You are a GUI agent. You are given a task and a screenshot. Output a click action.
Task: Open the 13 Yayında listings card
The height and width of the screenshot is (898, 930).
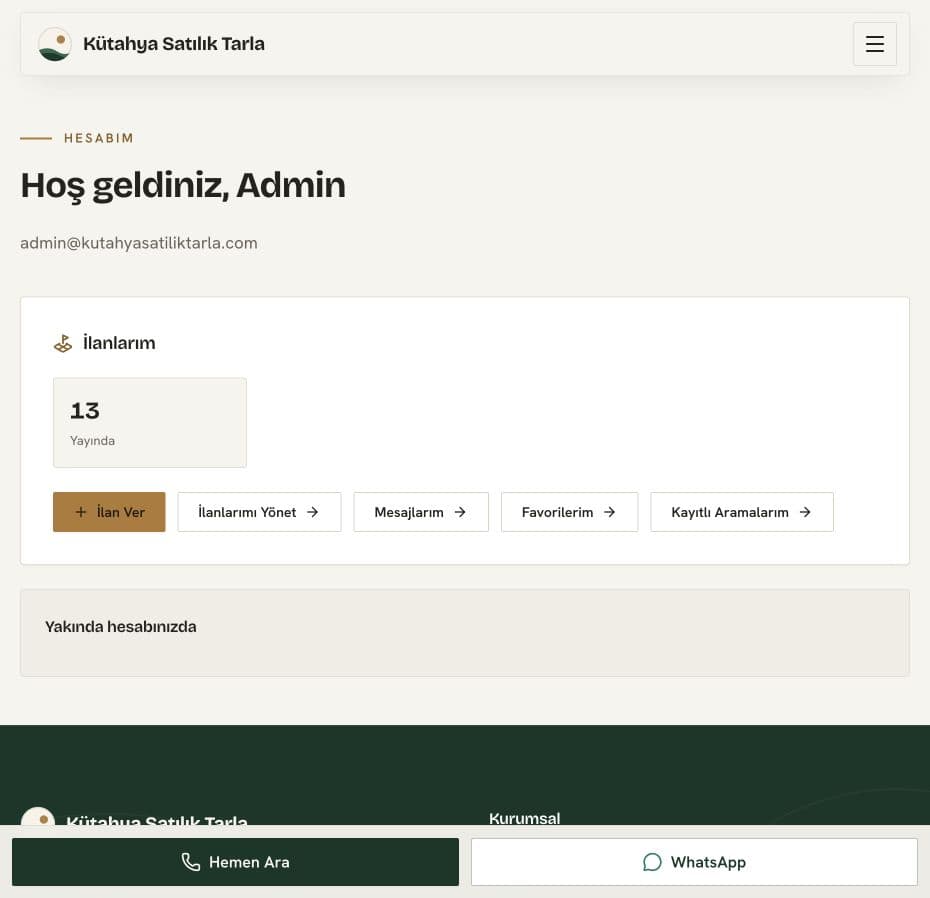click(x=149, y=422)
